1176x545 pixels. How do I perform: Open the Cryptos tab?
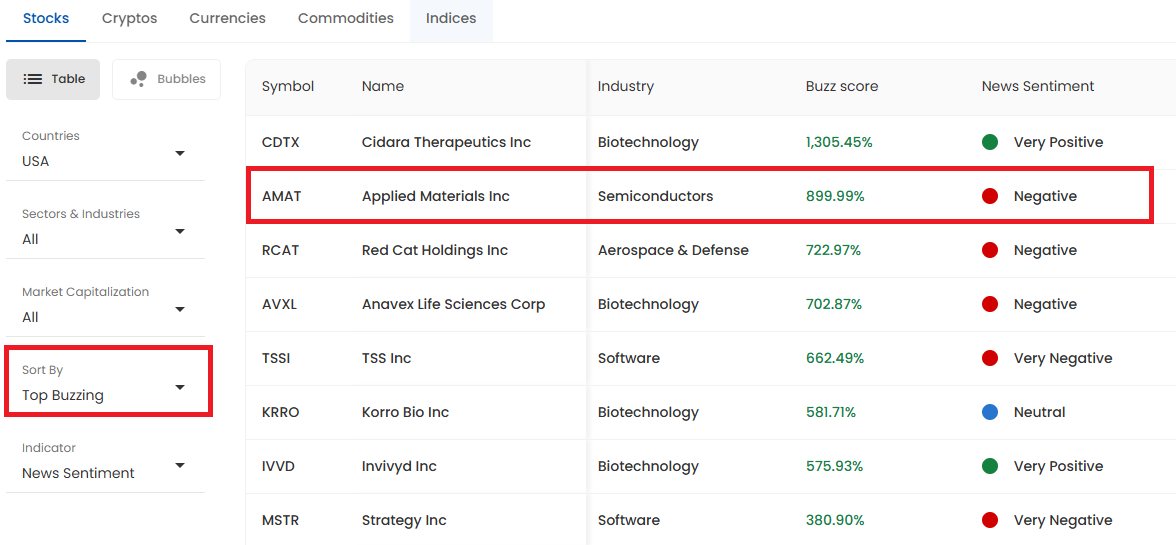click(x=130, y=19)
